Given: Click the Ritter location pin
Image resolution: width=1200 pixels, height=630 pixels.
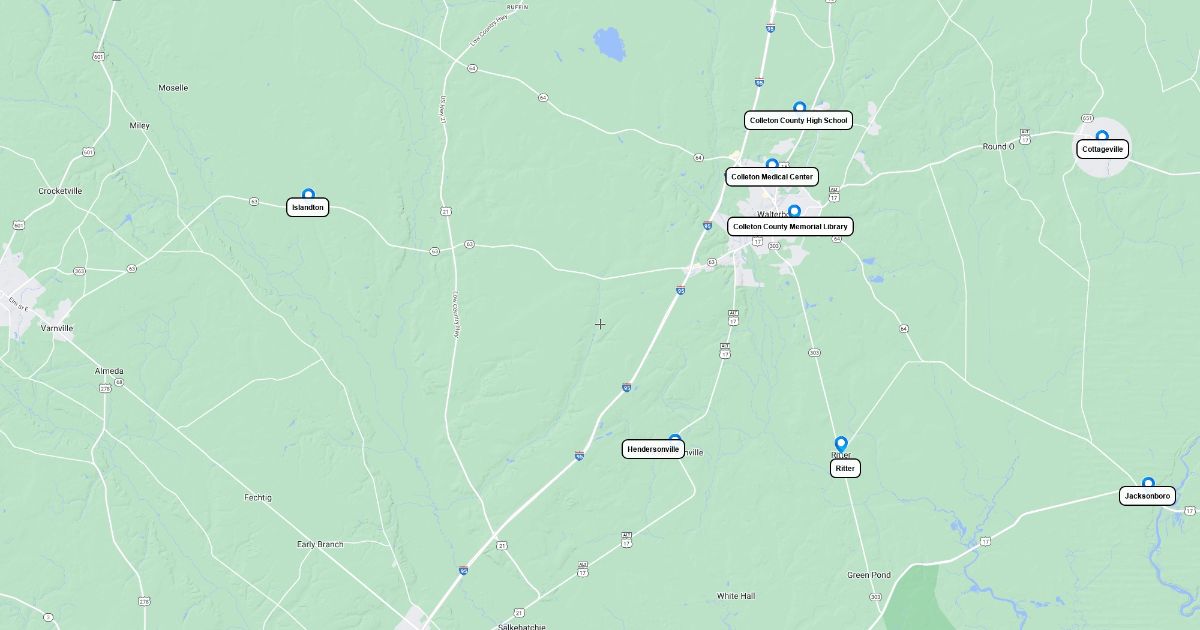Looking at the screenshot, I should click(x=841, y=443).
